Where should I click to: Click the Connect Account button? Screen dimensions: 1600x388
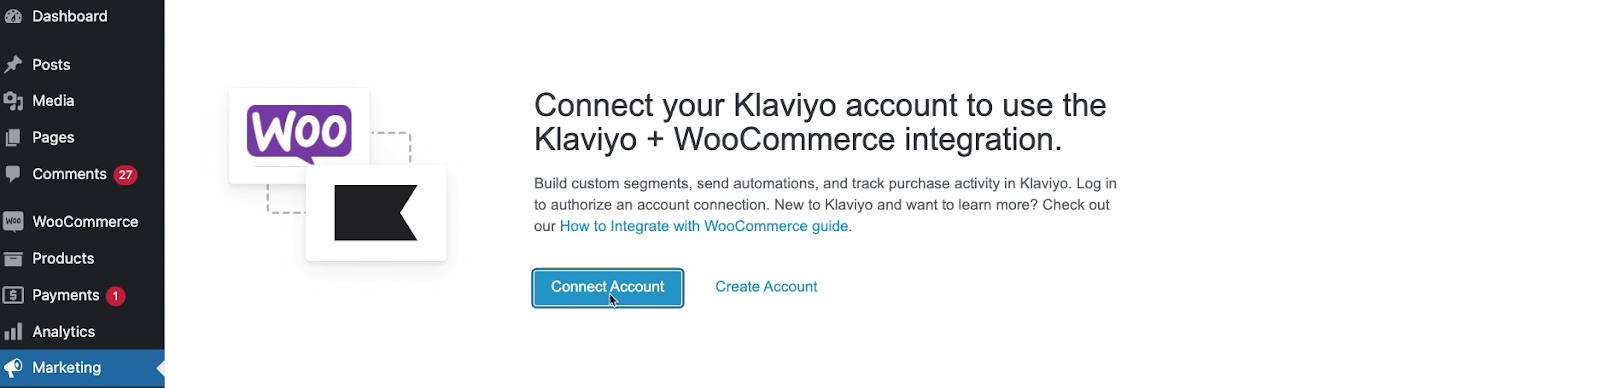tap(608, 288)
